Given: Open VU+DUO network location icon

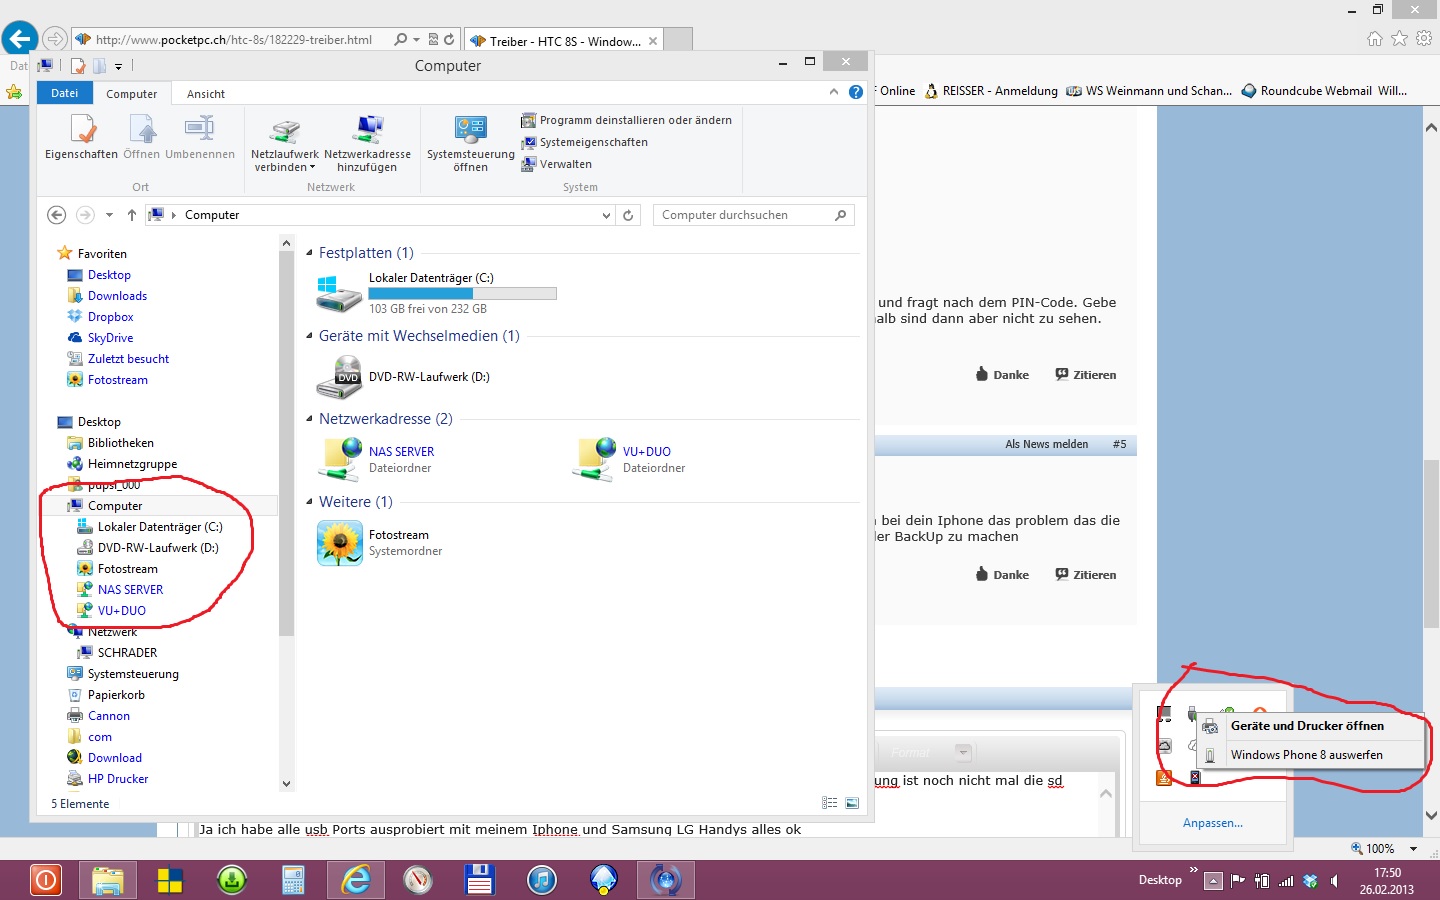Looking at the screenshot, I should [x=593, y=460].
